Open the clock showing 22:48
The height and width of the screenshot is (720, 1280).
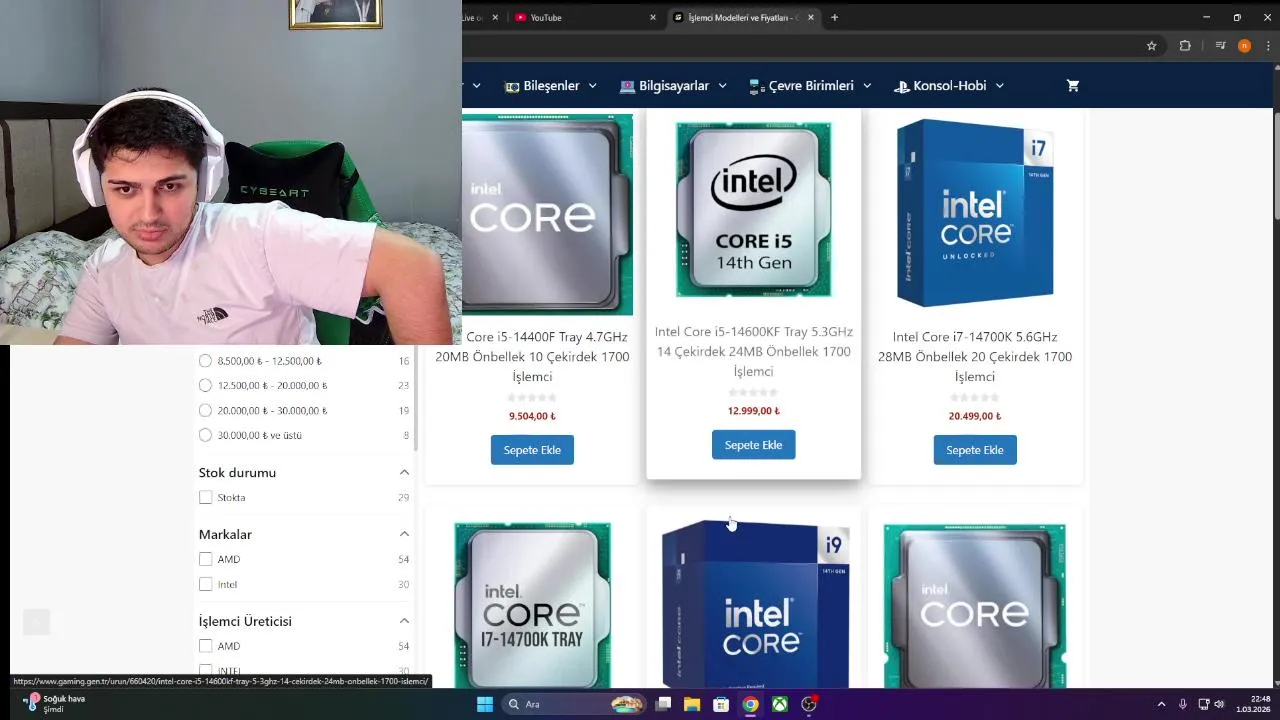click(1253, 704)
